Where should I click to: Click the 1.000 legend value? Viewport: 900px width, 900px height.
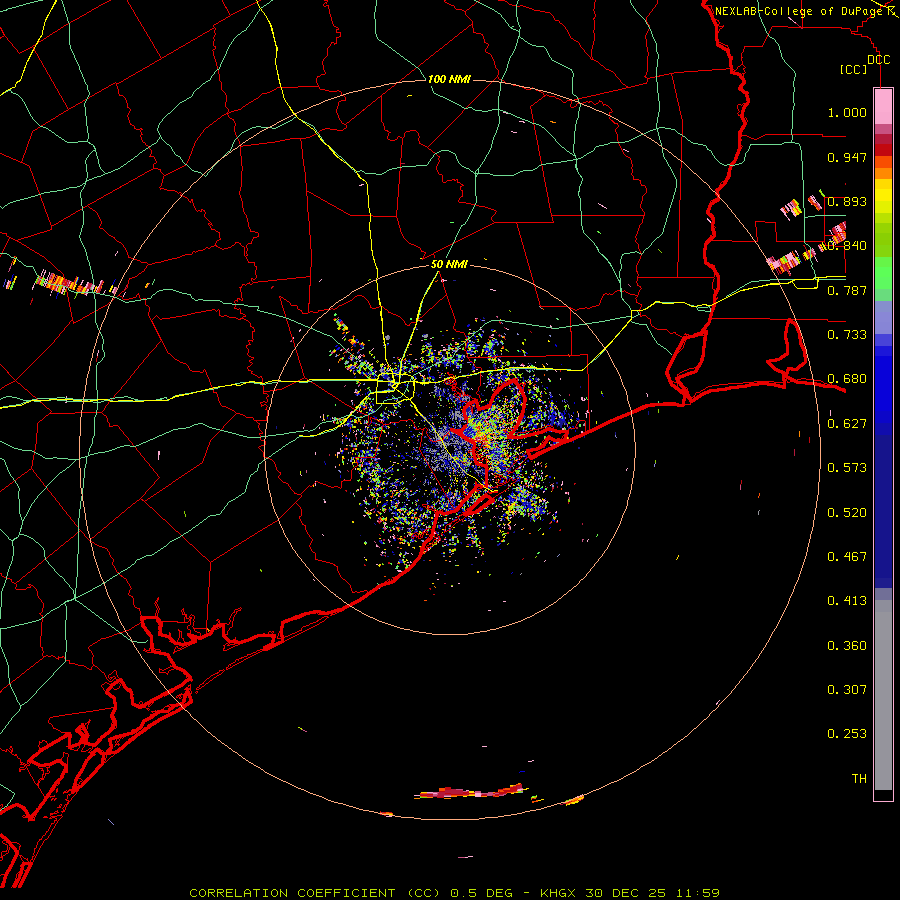847,112
